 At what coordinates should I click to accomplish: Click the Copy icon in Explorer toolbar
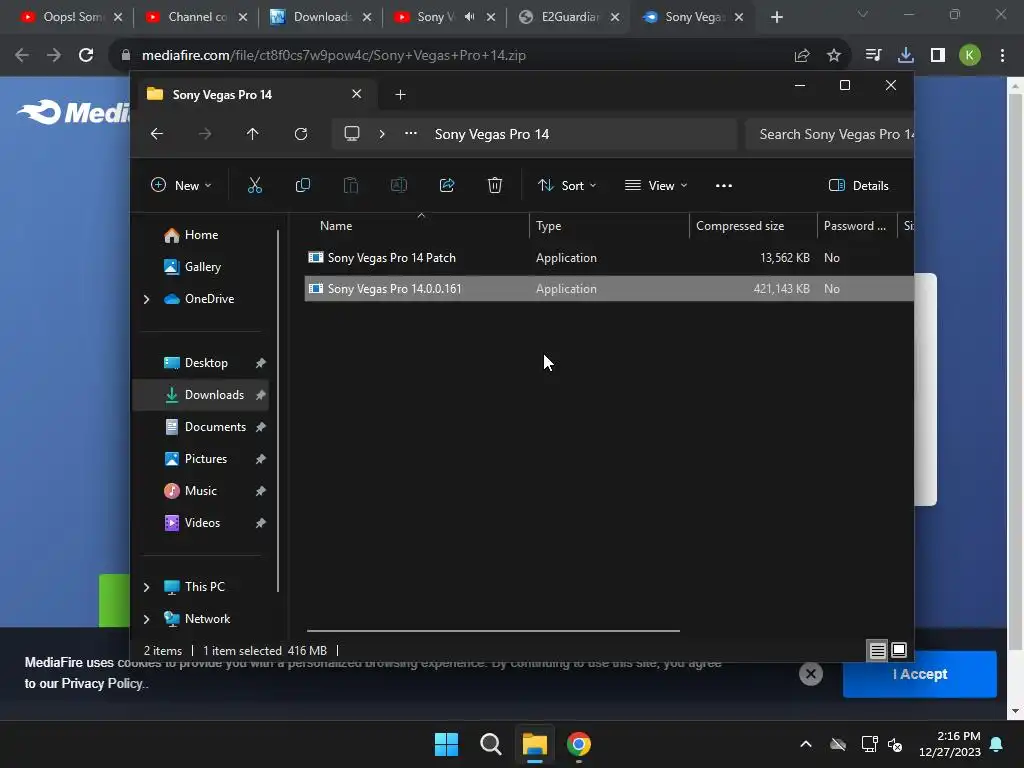pos(302,185)
